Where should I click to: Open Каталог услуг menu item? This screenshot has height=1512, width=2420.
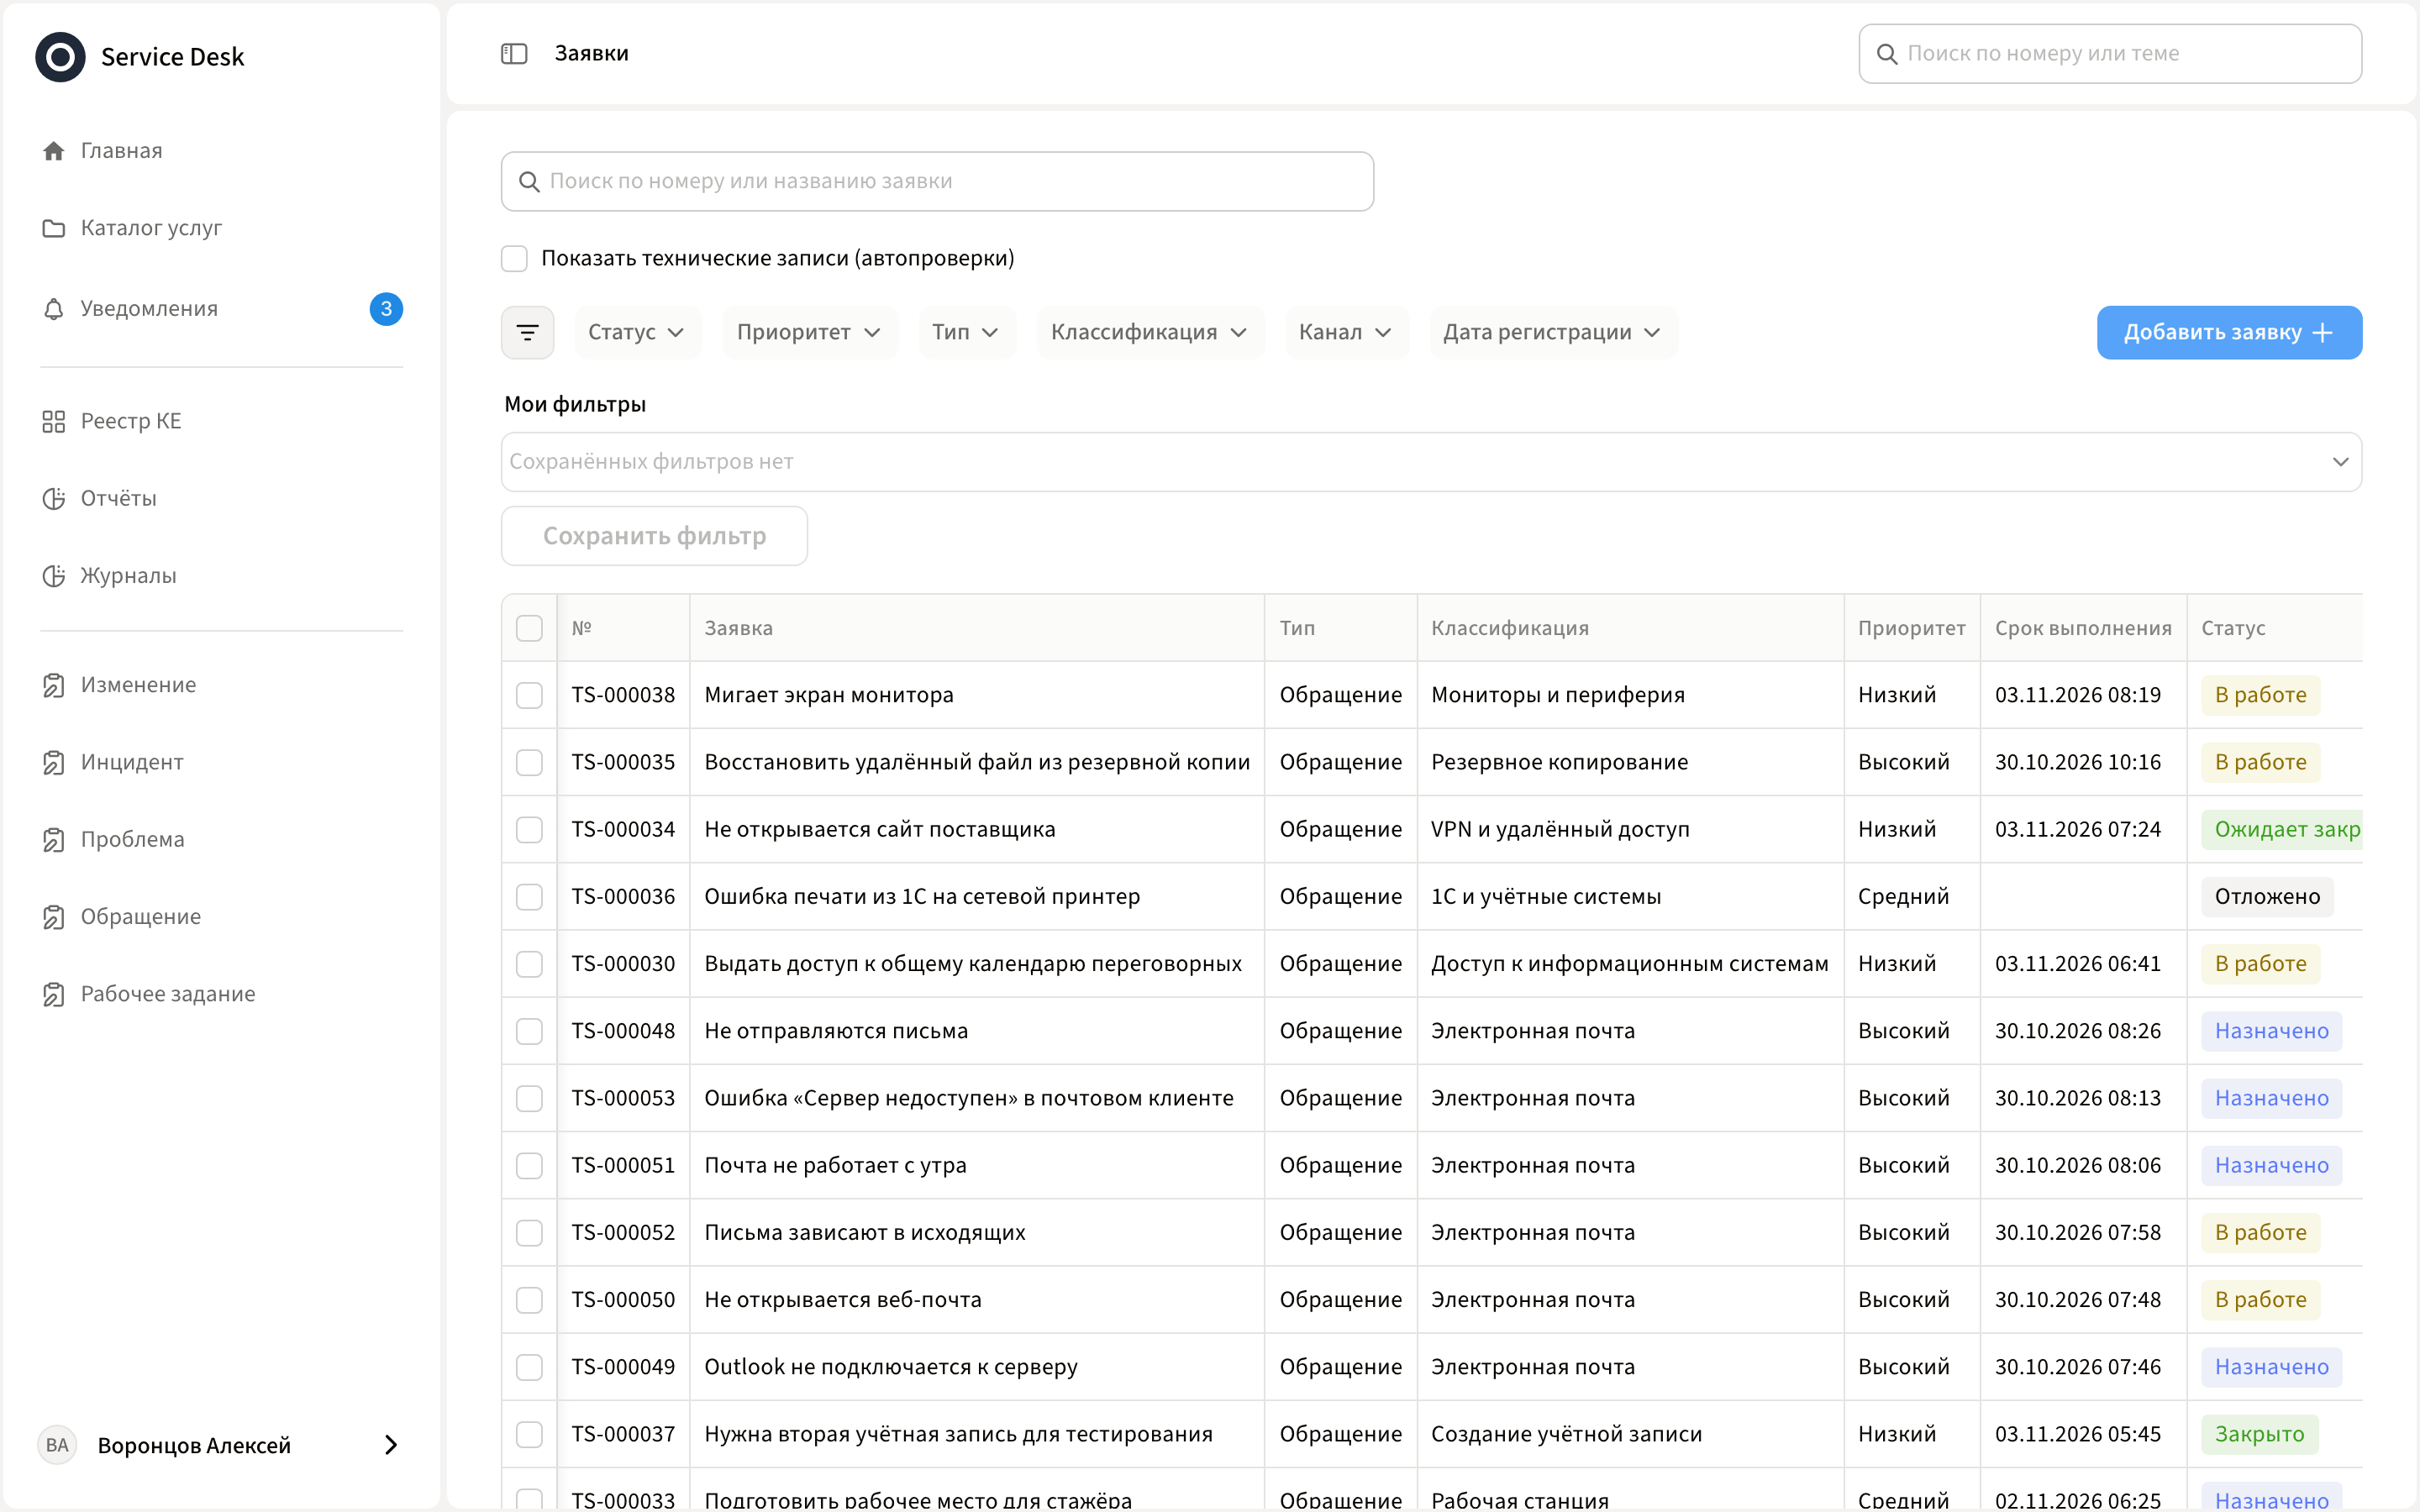[x=151, y=228]
